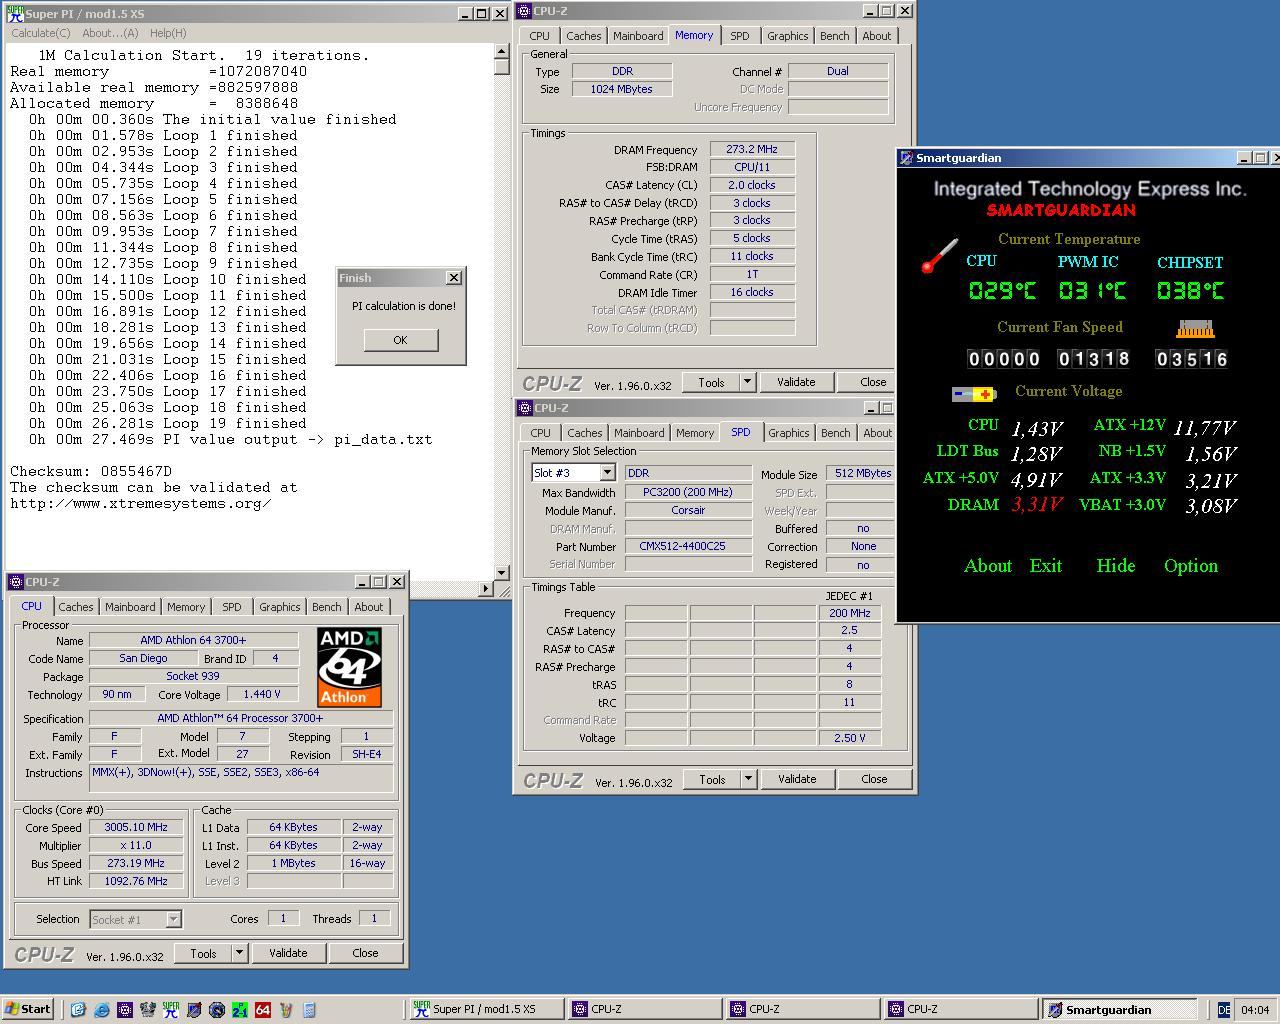Click Exit in Smartguardian
This screenshot has height=1024, width=1280.
1045,566
